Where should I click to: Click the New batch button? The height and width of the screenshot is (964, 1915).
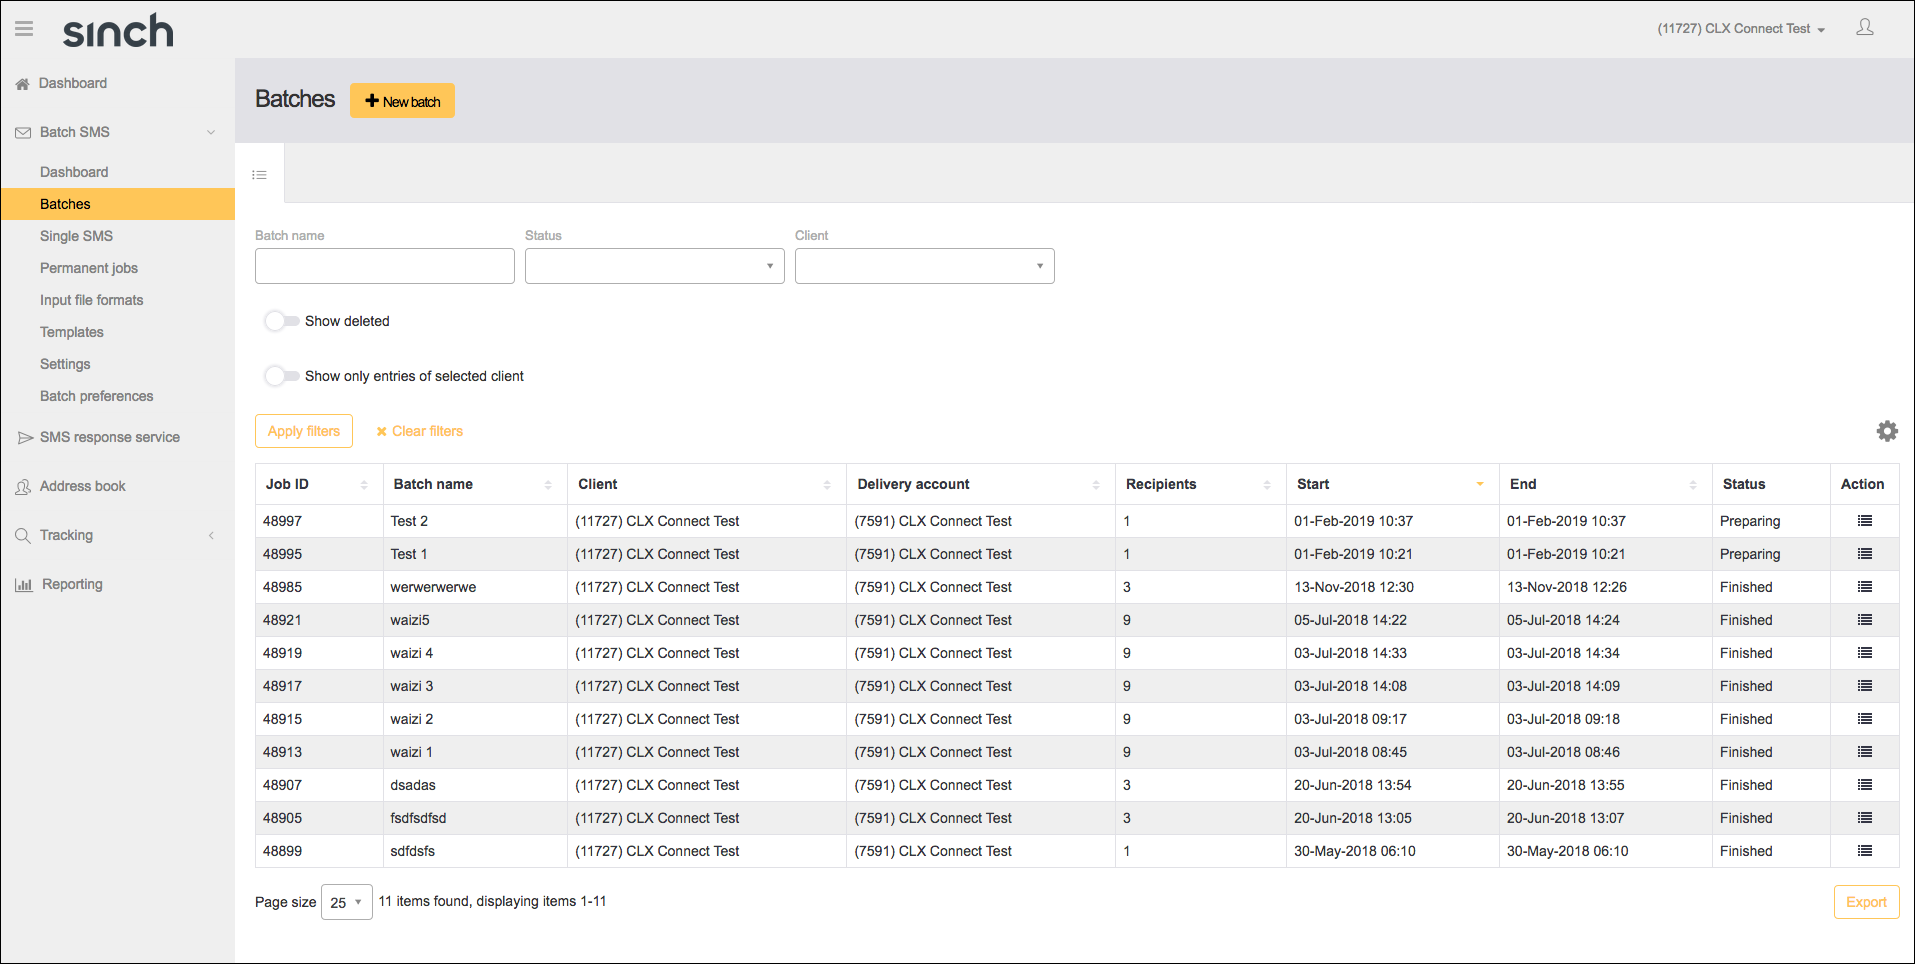[402, 100]
